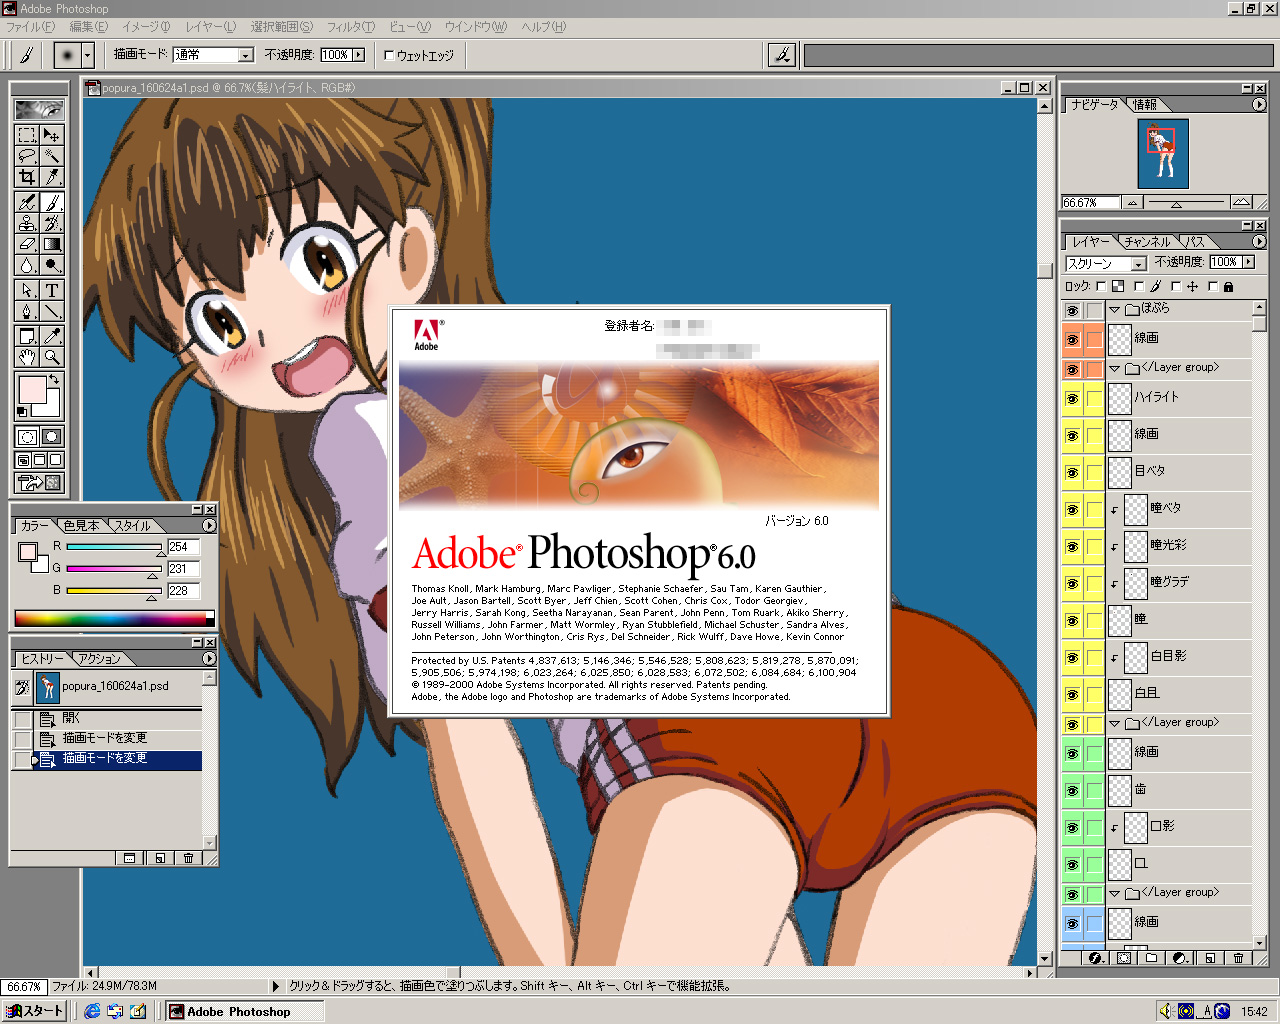This screenshot has height=1024, width=1280.
Task: Select the Hand tool
Action: click(x=27, y=357)
